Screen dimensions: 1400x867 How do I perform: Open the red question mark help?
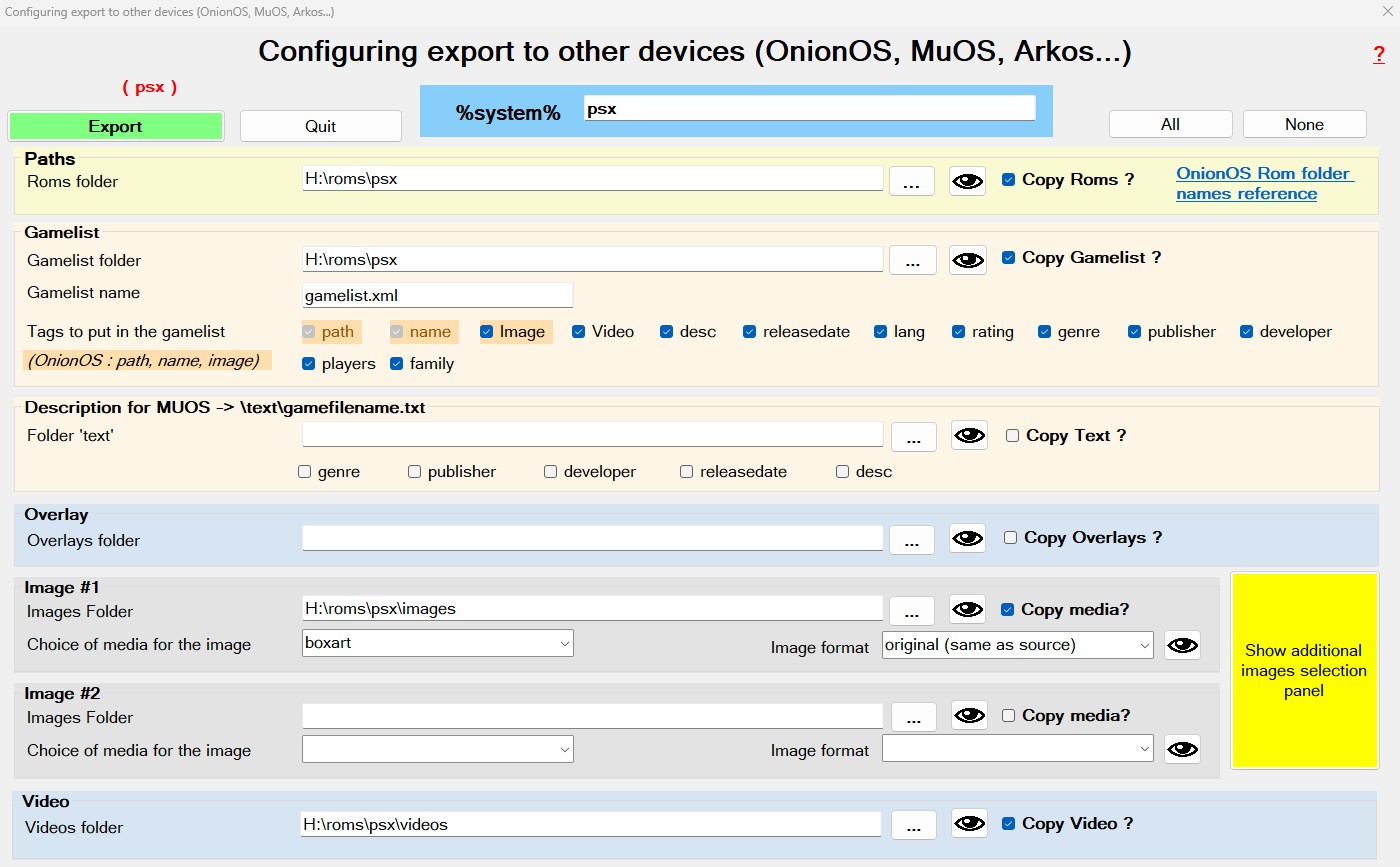1379,55
